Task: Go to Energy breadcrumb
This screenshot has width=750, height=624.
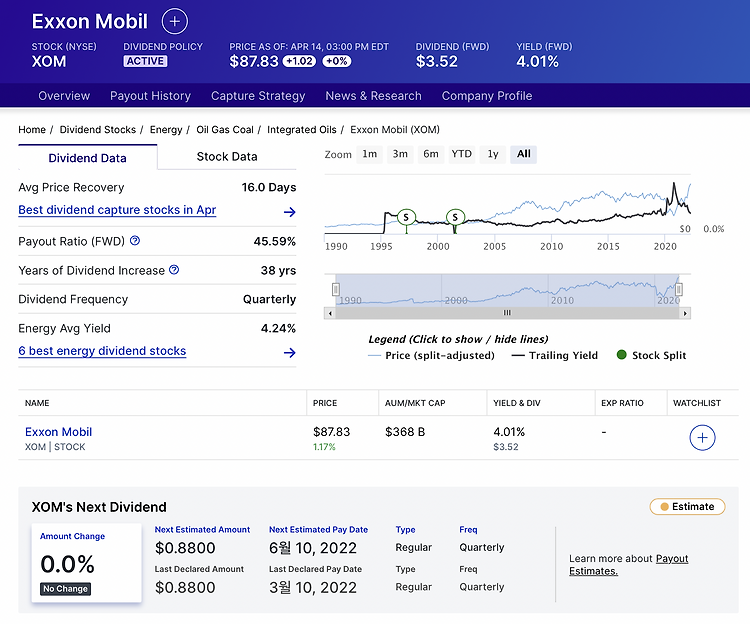Action: coord(166,130)
